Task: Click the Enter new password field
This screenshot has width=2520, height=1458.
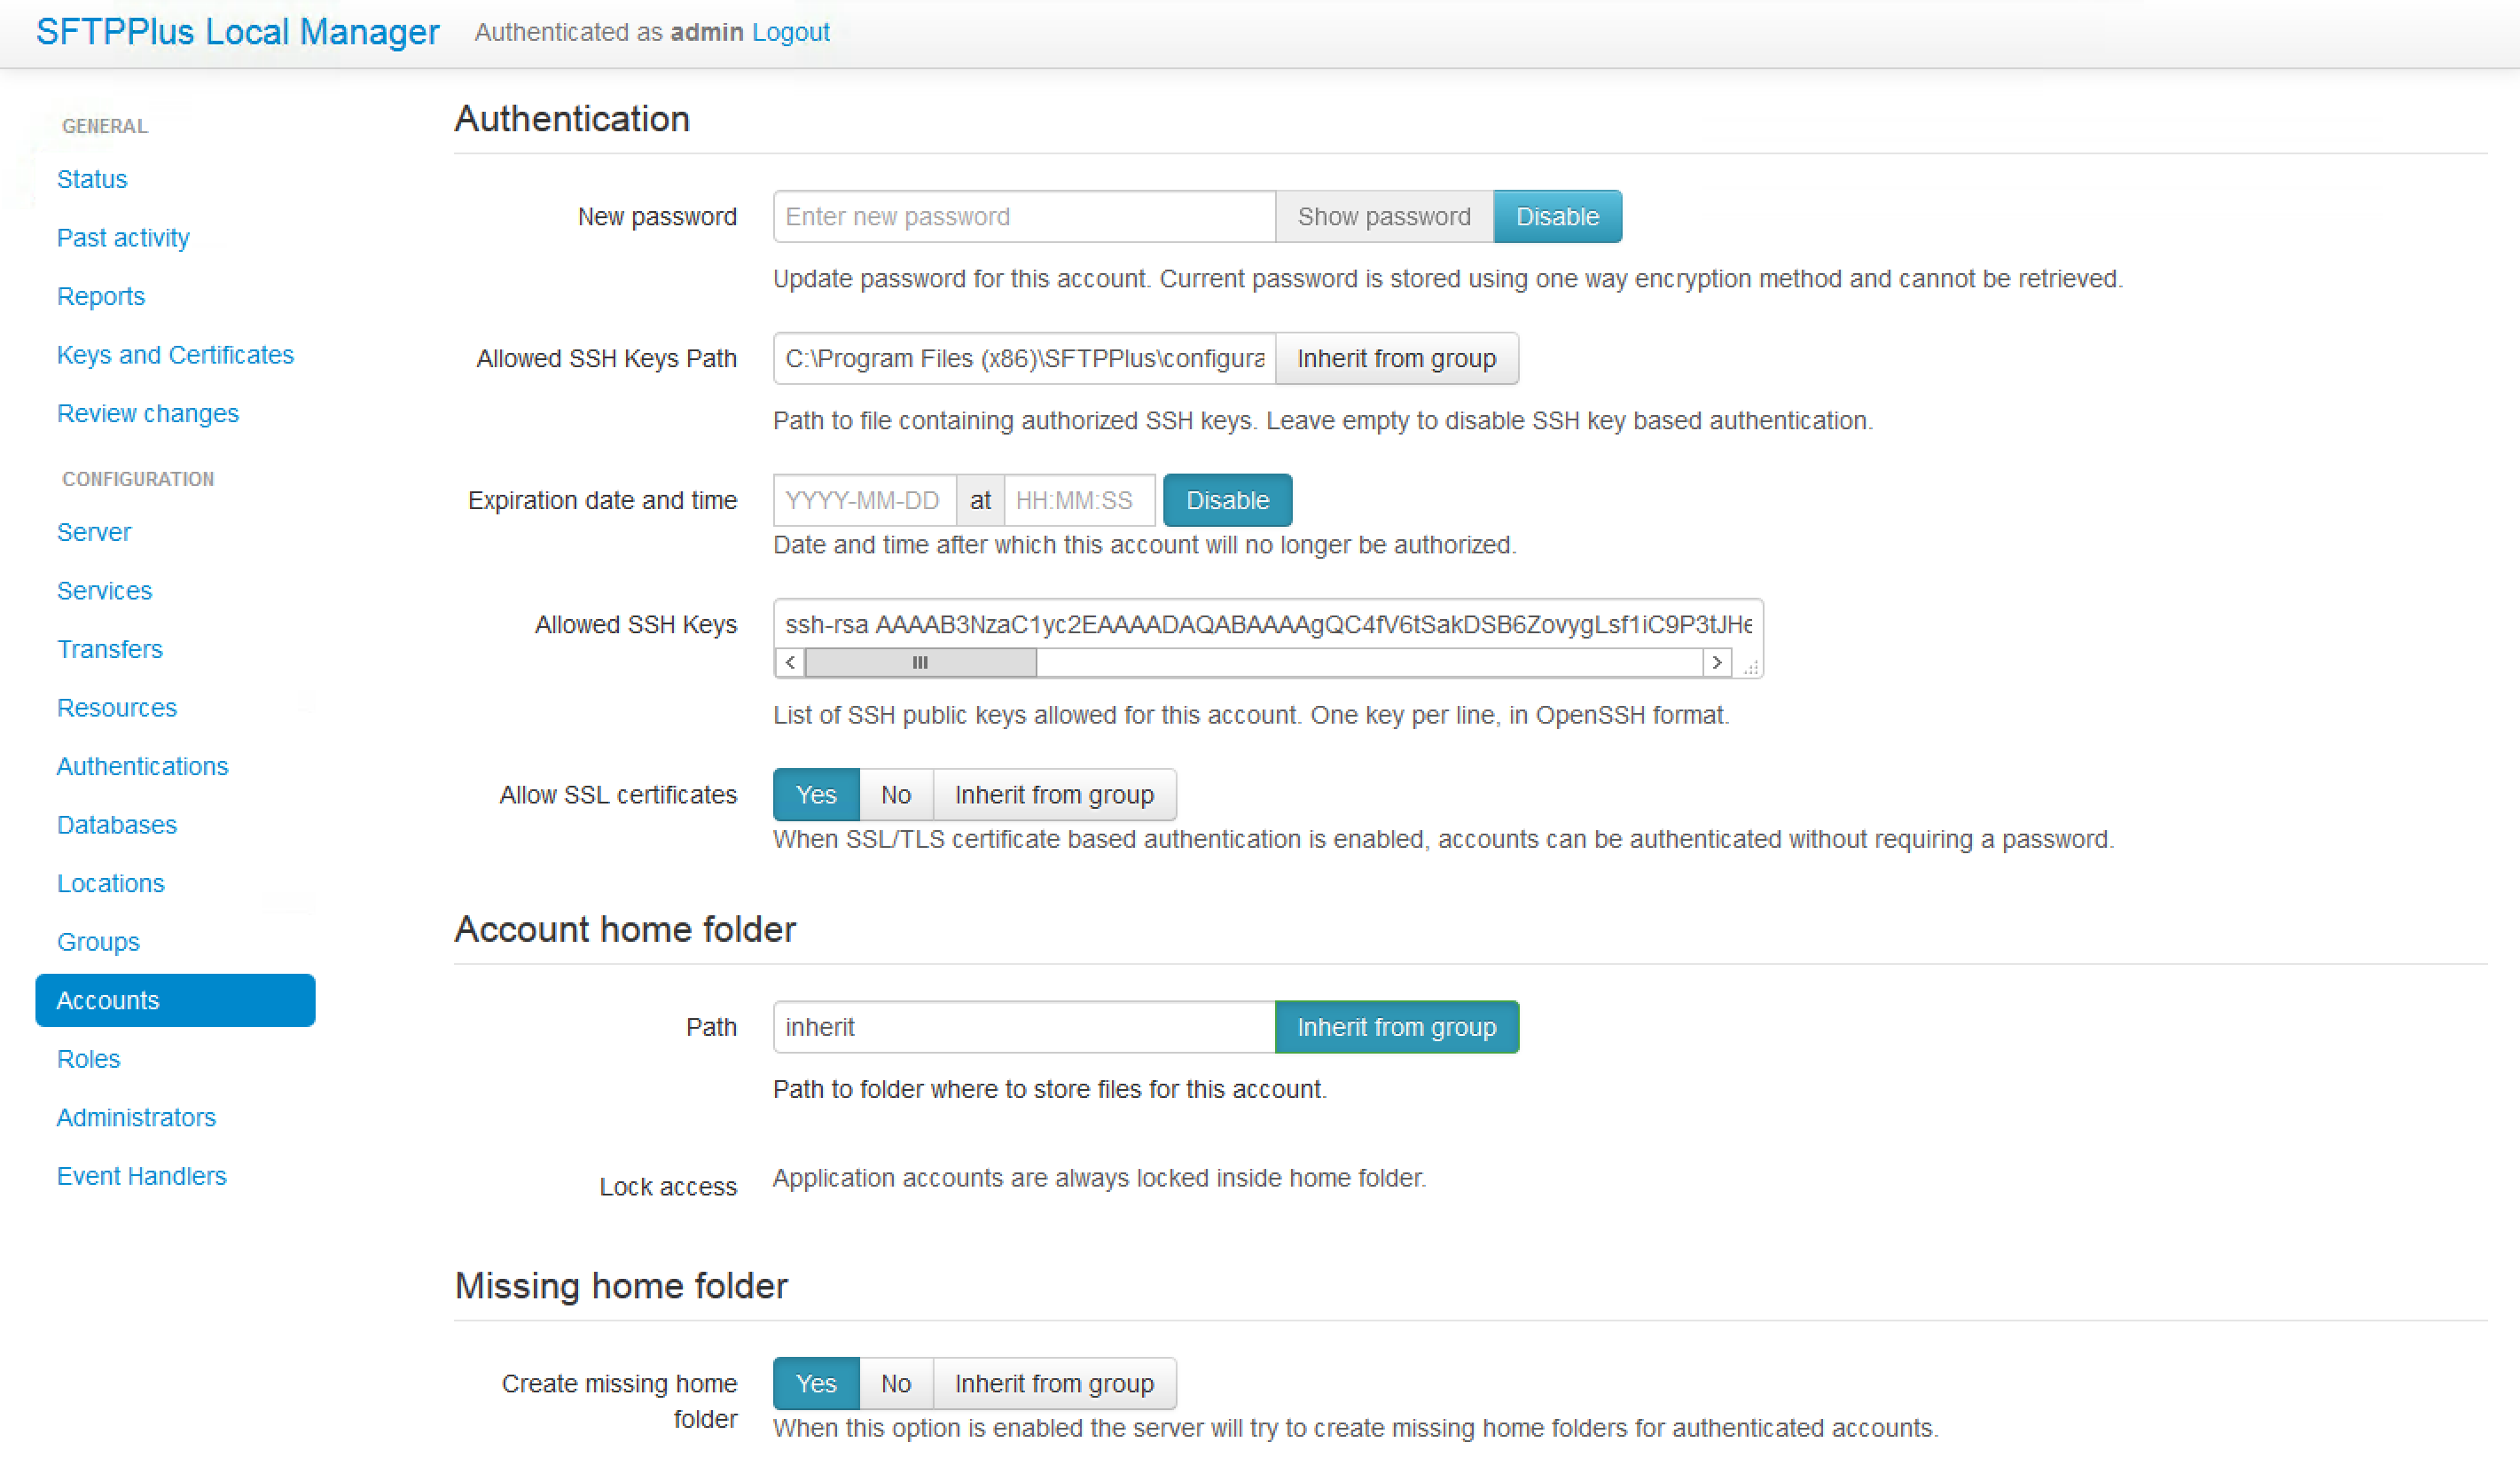Action: (1023, 216)
